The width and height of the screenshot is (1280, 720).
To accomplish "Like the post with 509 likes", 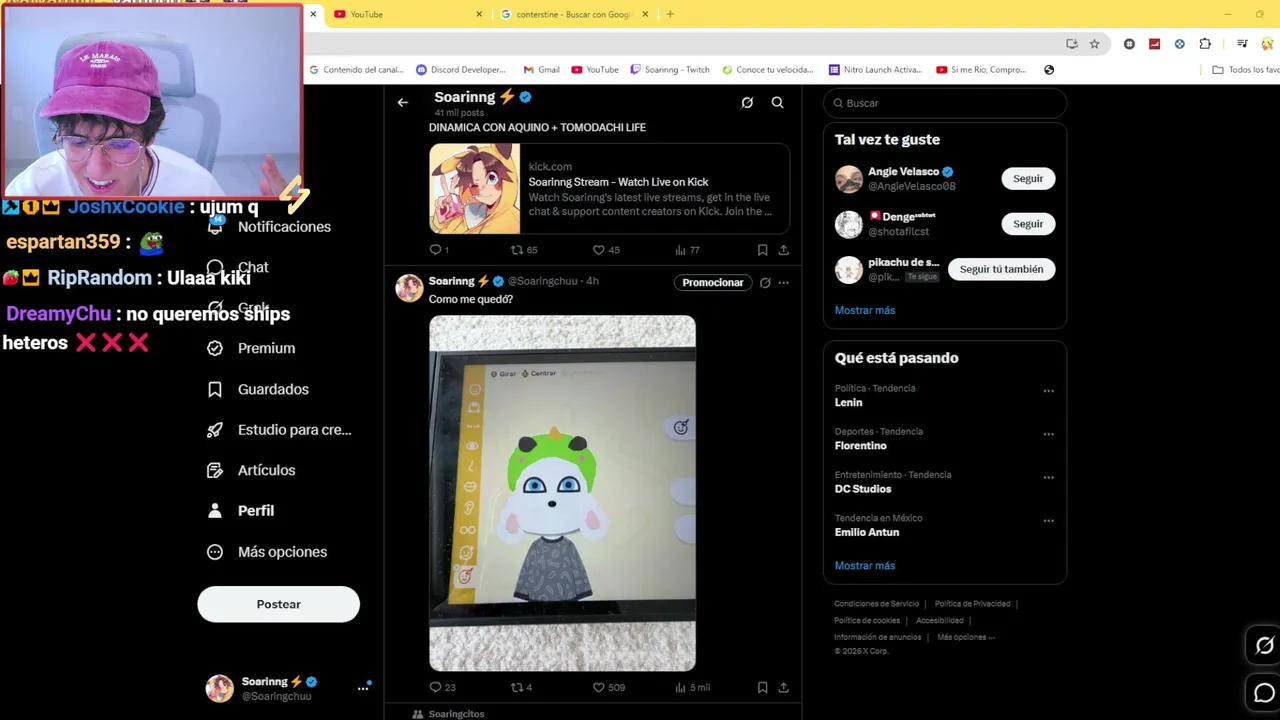I will (x=608, y=687).
